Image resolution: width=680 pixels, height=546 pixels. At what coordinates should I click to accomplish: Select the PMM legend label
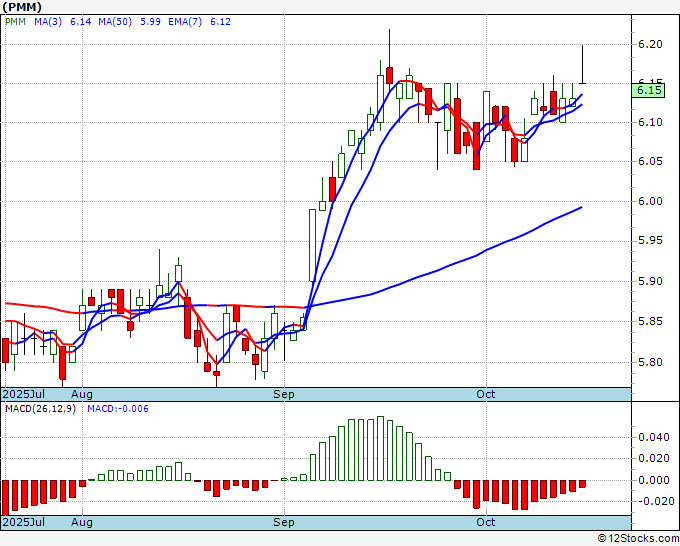(15, 22)
